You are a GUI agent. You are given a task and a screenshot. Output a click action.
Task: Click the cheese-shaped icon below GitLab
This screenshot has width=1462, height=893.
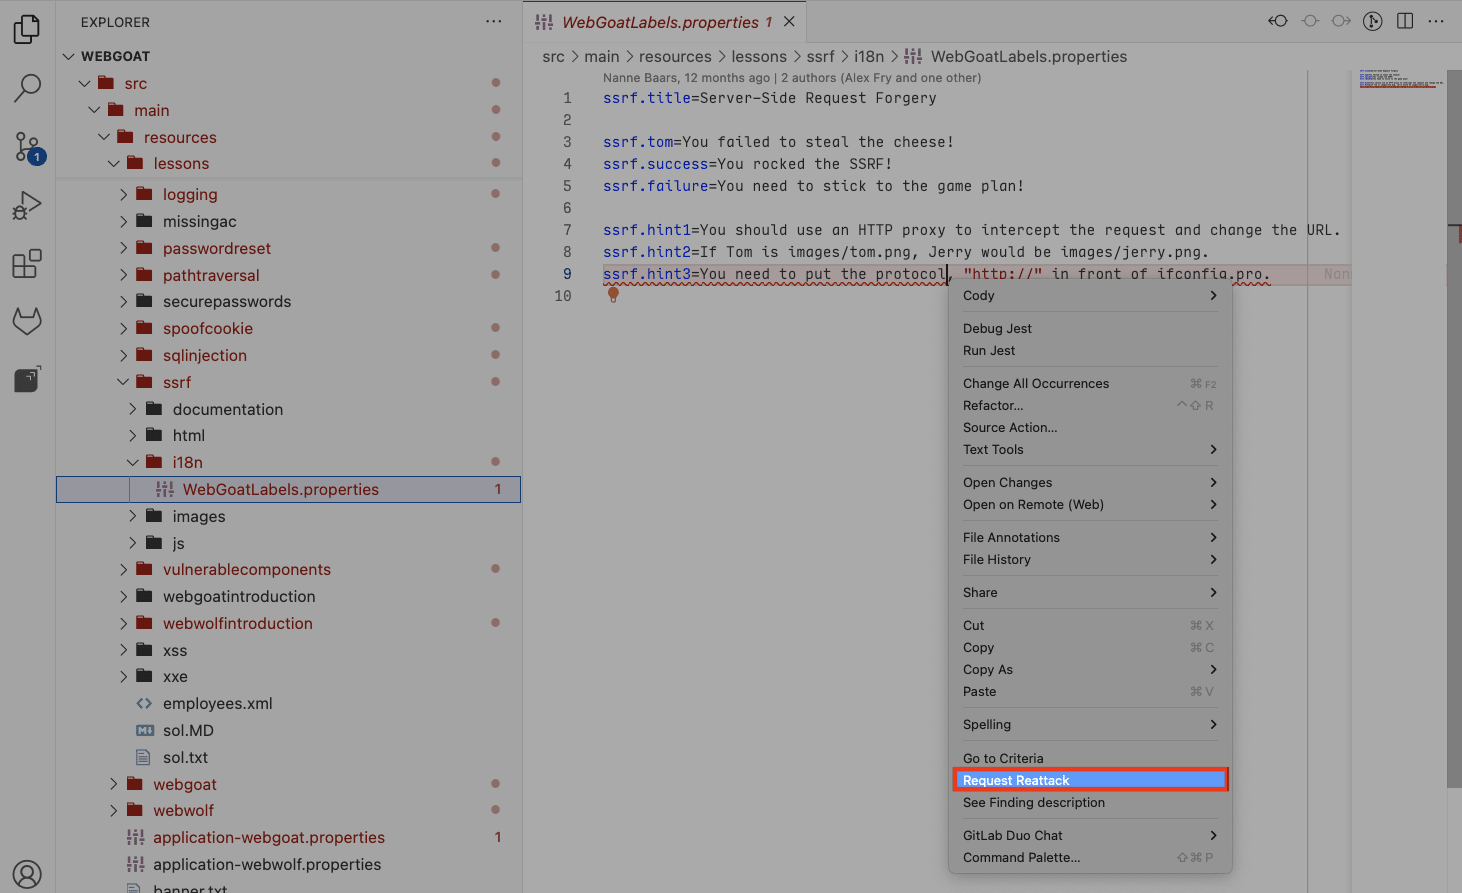[27, 379]
